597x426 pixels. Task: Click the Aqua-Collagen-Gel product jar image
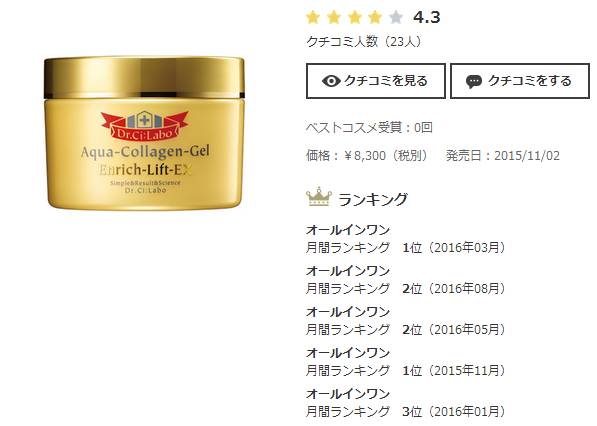[x=144, y=133]
